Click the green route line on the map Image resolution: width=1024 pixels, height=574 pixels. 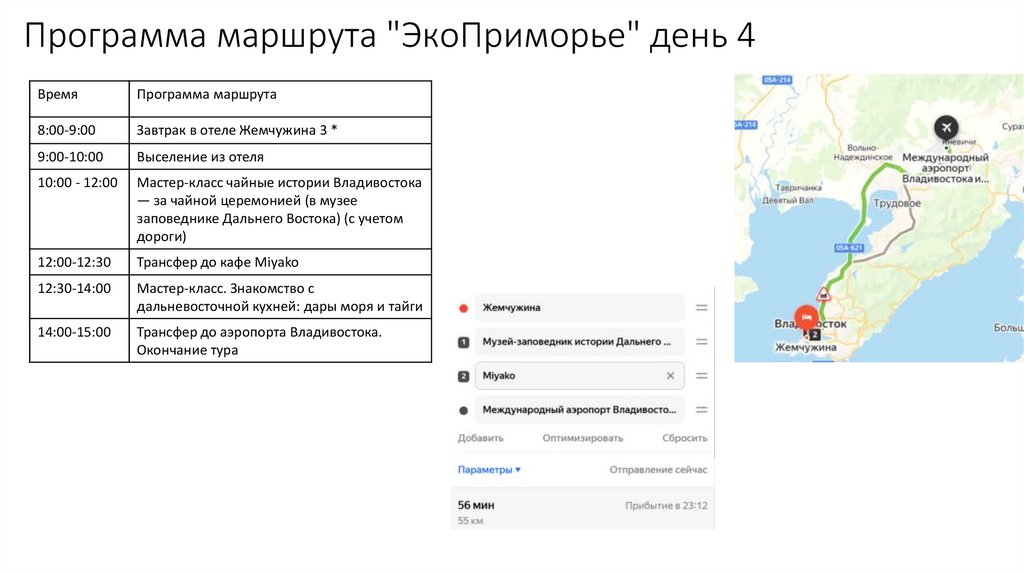(863, 210)
